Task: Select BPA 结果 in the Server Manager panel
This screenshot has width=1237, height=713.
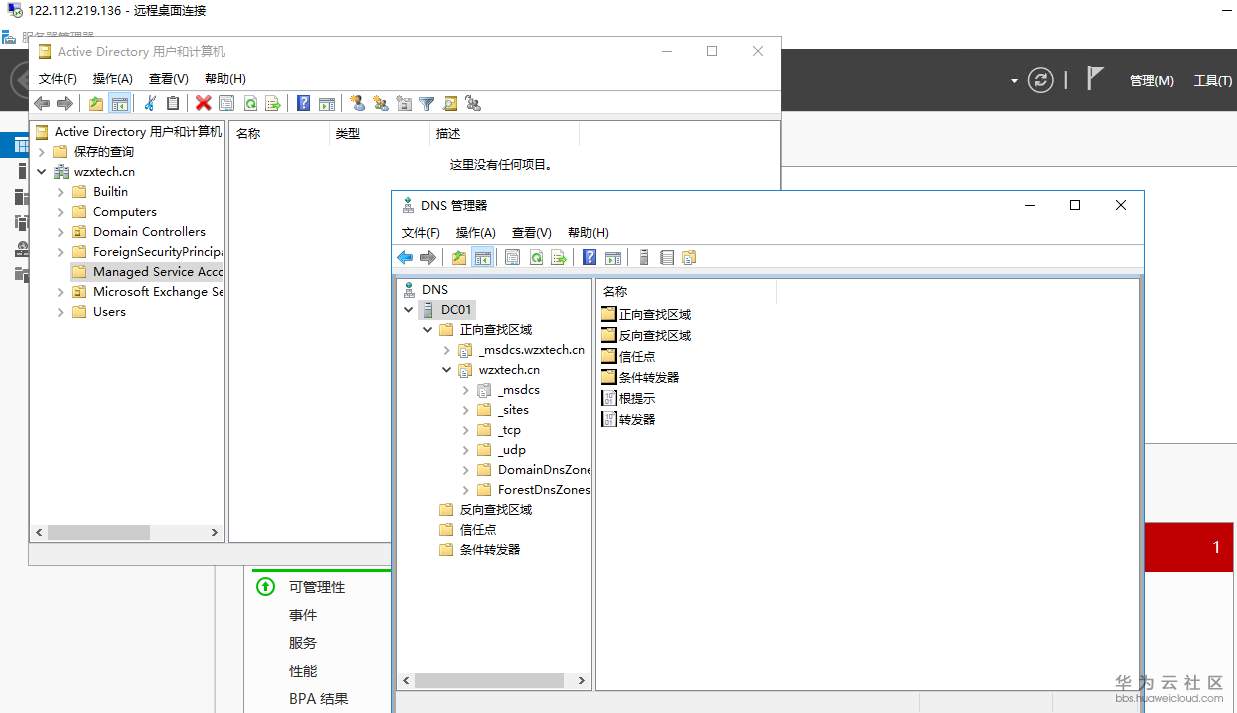Action: pyautogui.click(x=318, y=698)
